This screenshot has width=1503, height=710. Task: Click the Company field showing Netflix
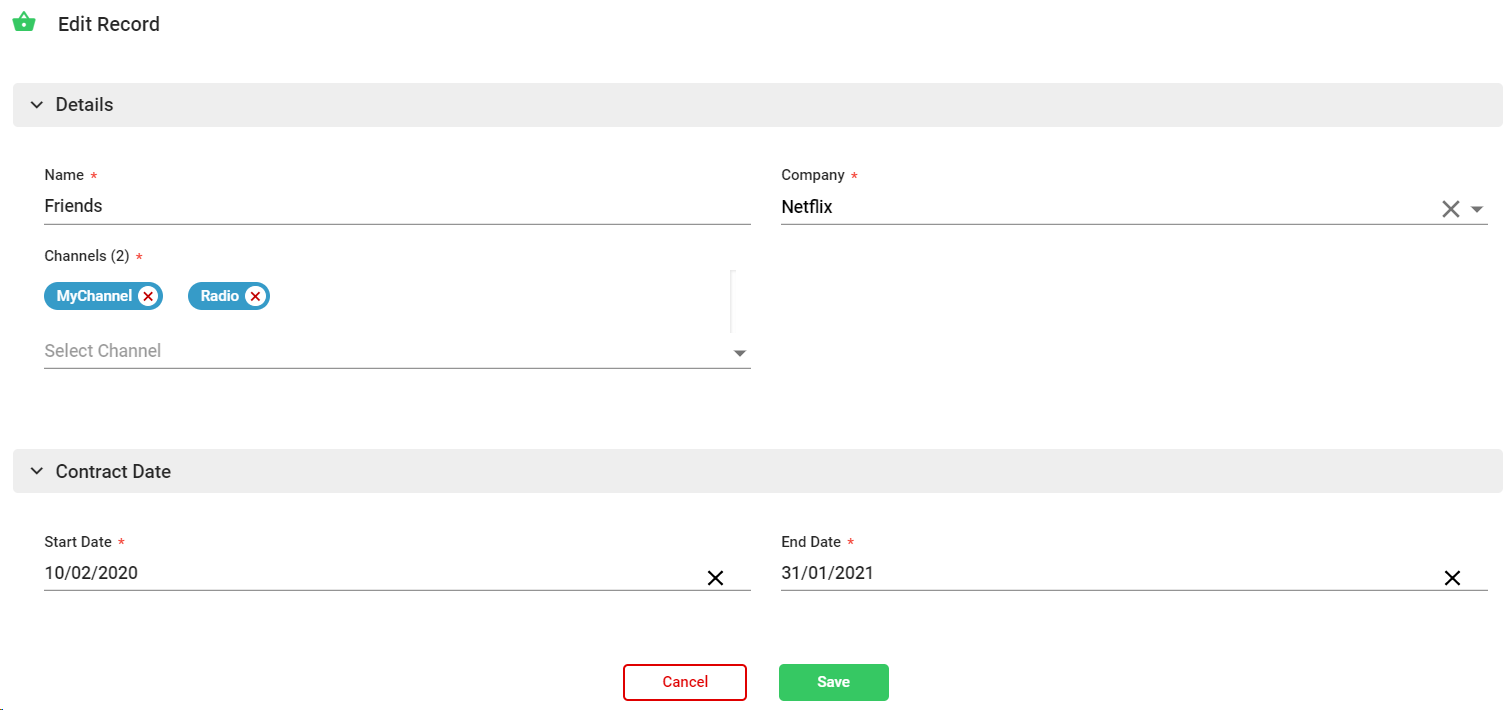click(1100, 208)
